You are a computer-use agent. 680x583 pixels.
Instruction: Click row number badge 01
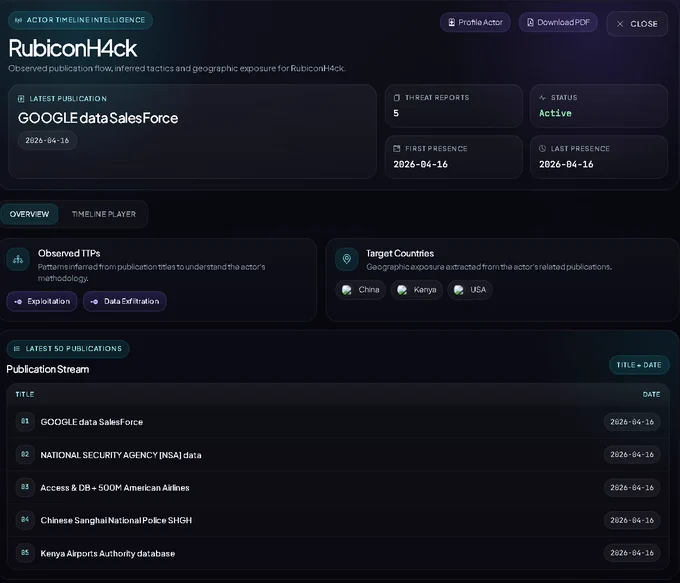pyautogui.click(x=25, y=421)
